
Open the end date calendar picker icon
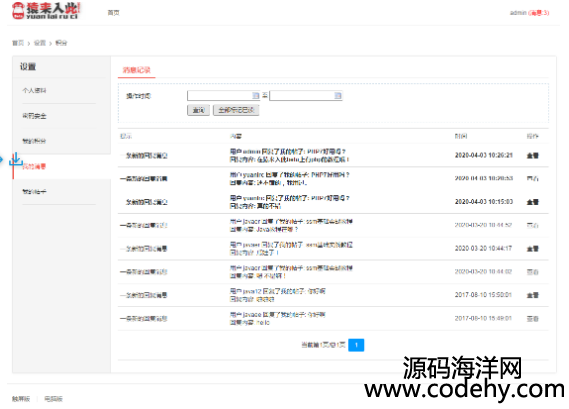click(x=337, y=95)
